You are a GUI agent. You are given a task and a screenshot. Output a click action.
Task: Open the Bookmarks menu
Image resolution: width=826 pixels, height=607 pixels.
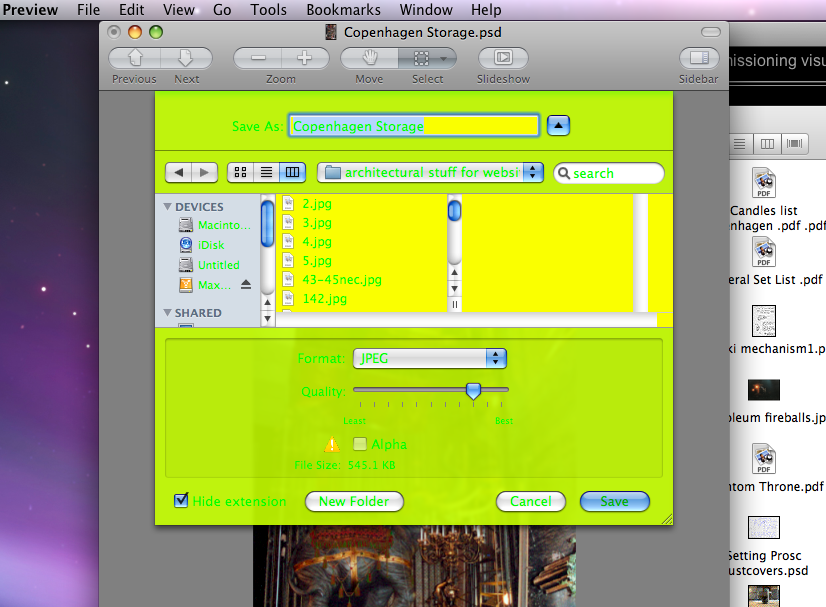pyautogui.click(x=343, y=10)
